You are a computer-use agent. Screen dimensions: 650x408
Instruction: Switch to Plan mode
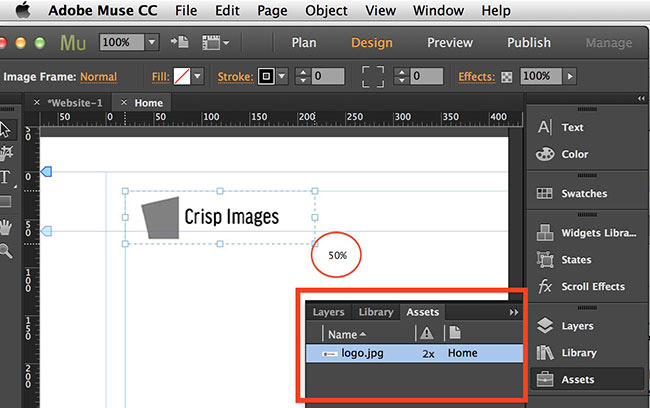click(304, 42)
